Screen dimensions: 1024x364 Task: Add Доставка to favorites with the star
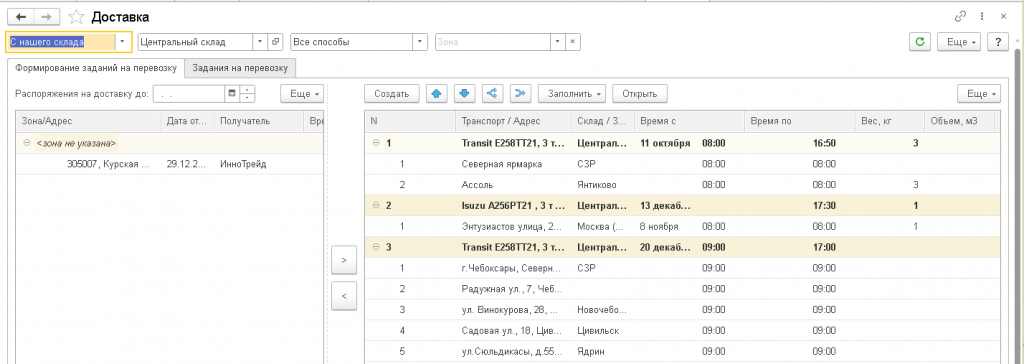click(76, 17)
